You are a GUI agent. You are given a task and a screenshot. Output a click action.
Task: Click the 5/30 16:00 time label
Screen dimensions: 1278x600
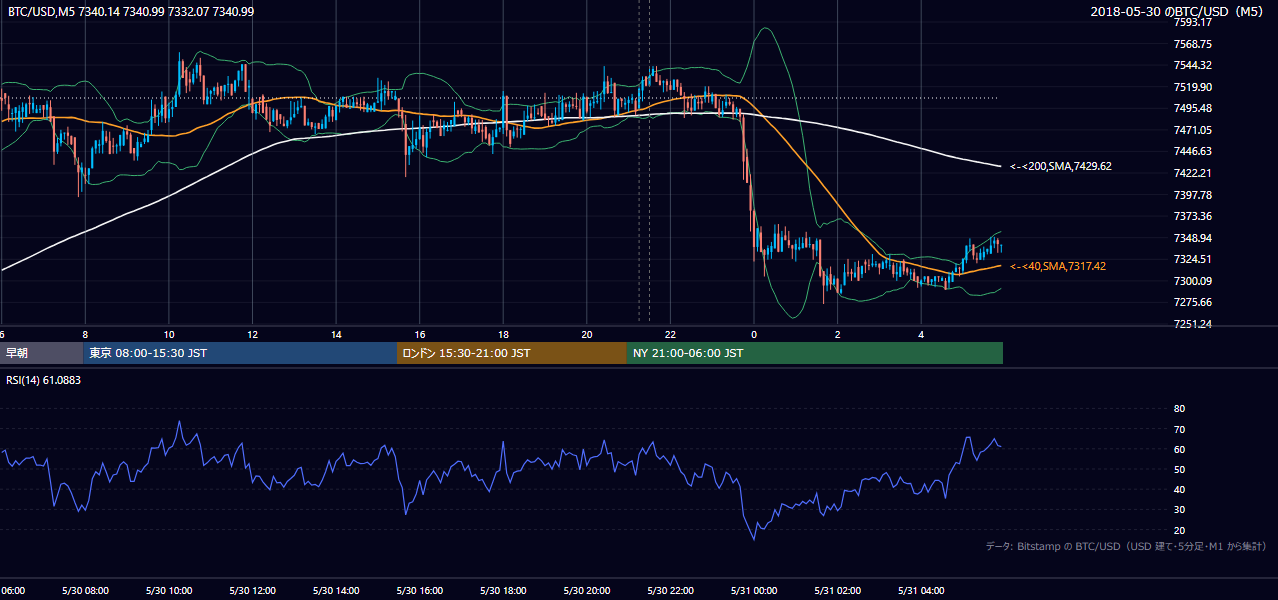pyautogui.click(x=419, y=591)
